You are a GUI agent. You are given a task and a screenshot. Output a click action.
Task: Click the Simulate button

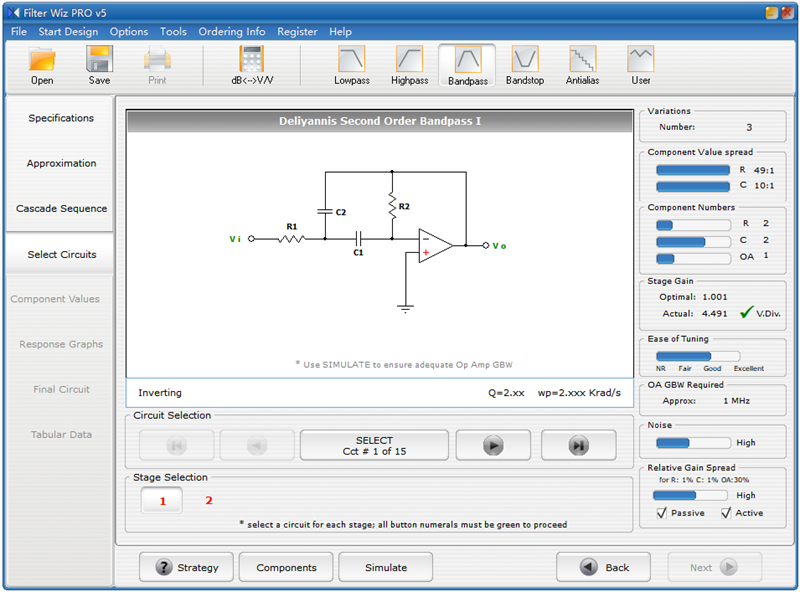386,567
